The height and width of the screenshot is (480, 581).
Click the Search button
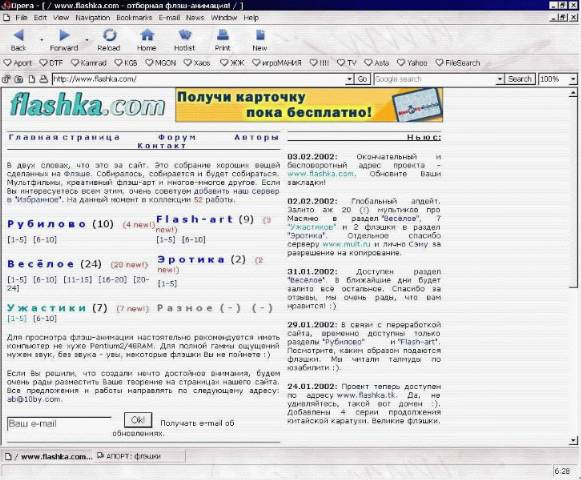(x=519, y=79)
